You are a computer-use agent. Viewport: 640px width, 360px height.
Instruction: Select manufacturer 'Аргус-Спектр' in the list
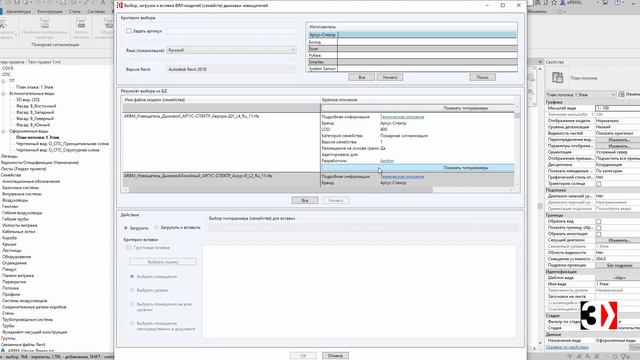412,35
